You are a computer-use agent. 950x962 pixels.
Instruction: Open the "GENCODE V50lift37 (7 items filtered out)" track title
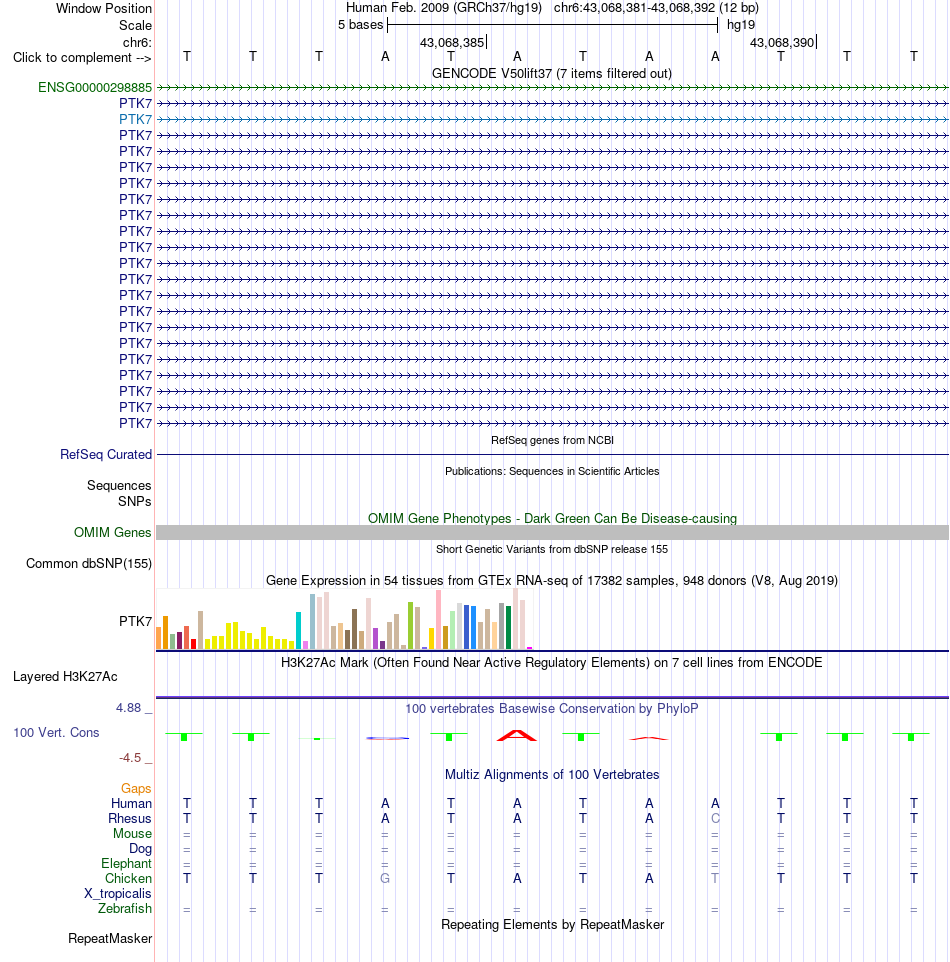click(552, 74)
